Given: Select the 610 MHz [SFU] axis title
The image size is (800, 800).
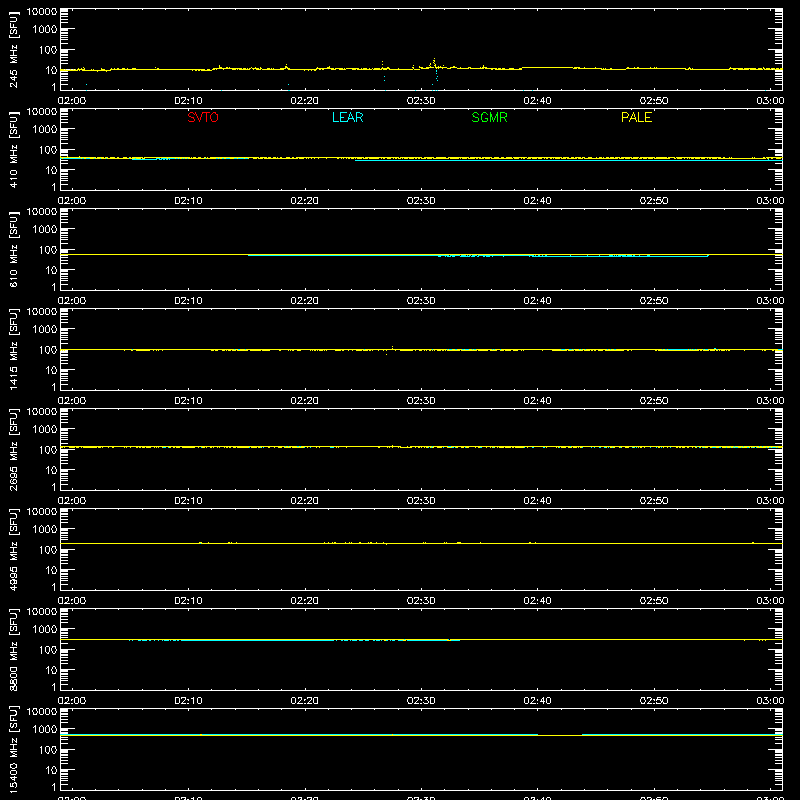Looking at the screenshot, I should click(x=13, y=249).
